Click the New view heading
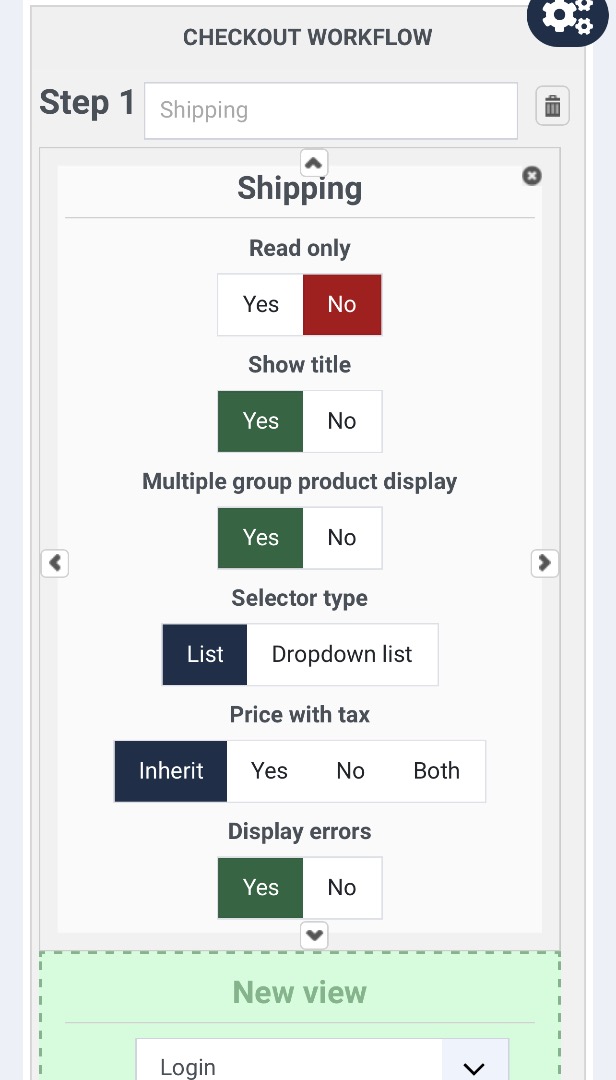The width and height of the screenshot is (616, 1080). 300,993
